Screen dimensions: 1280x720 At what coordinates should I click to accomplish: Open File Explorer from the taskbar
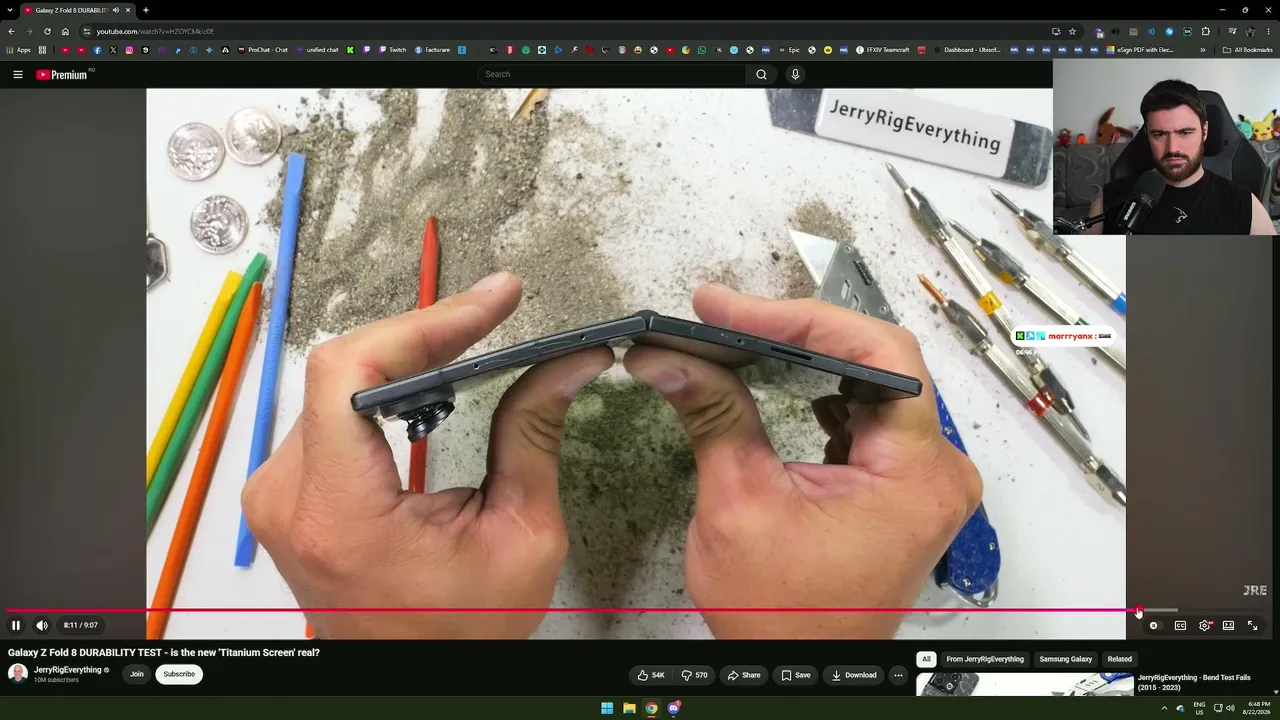pyautogui.click(x=629, y=708)
